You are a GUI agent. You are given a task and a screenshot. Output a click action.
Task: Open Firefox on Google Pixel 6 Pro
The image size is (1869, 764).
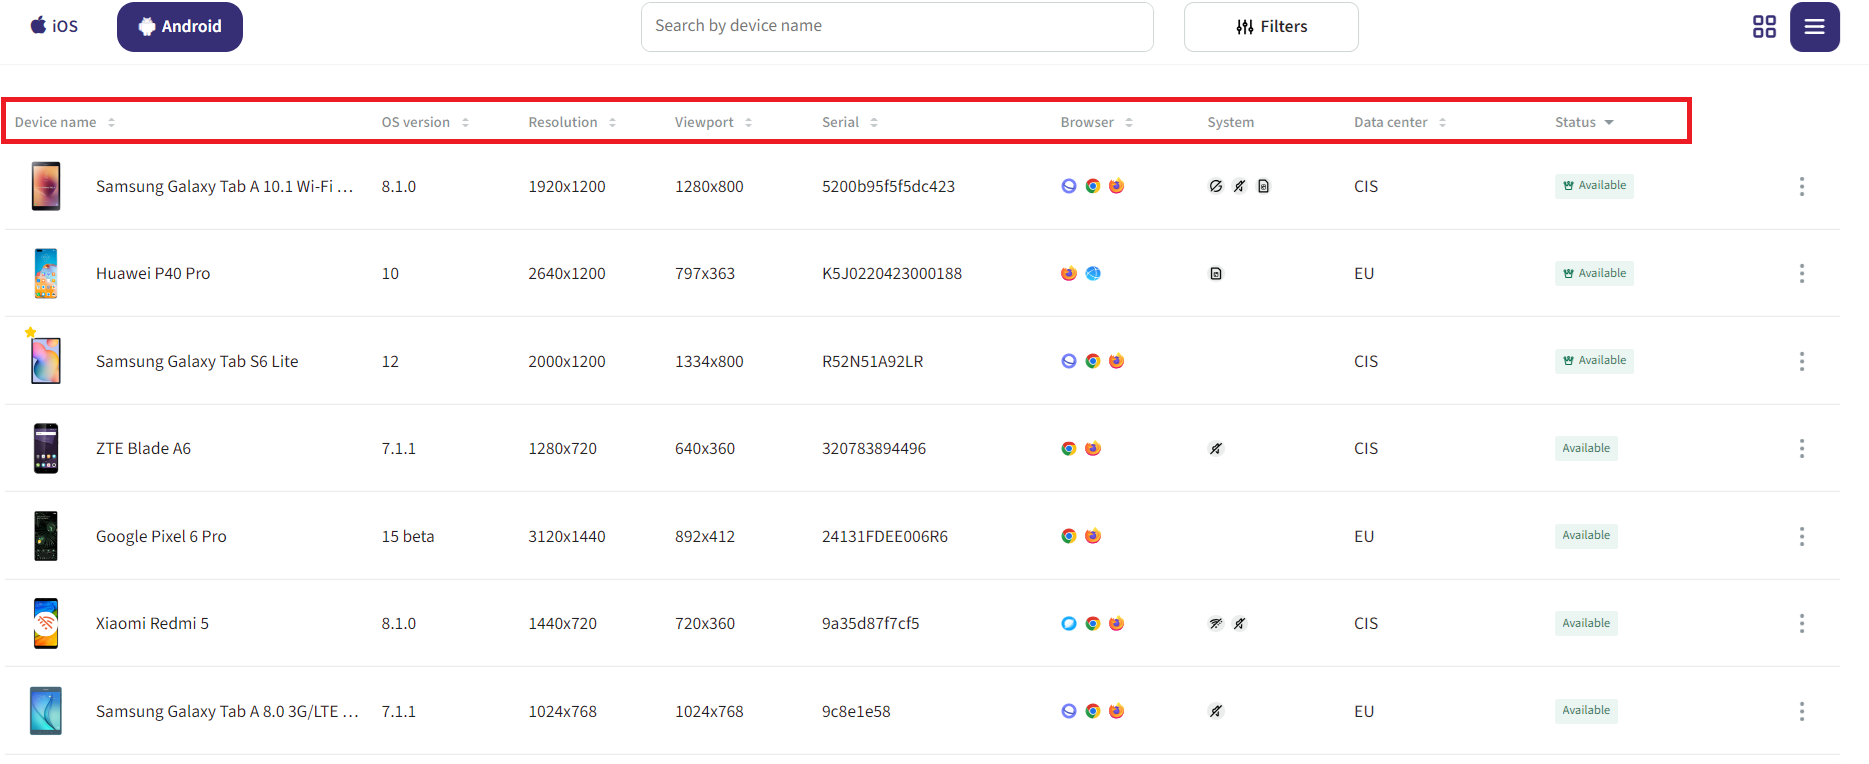[x=1093, y=536]
